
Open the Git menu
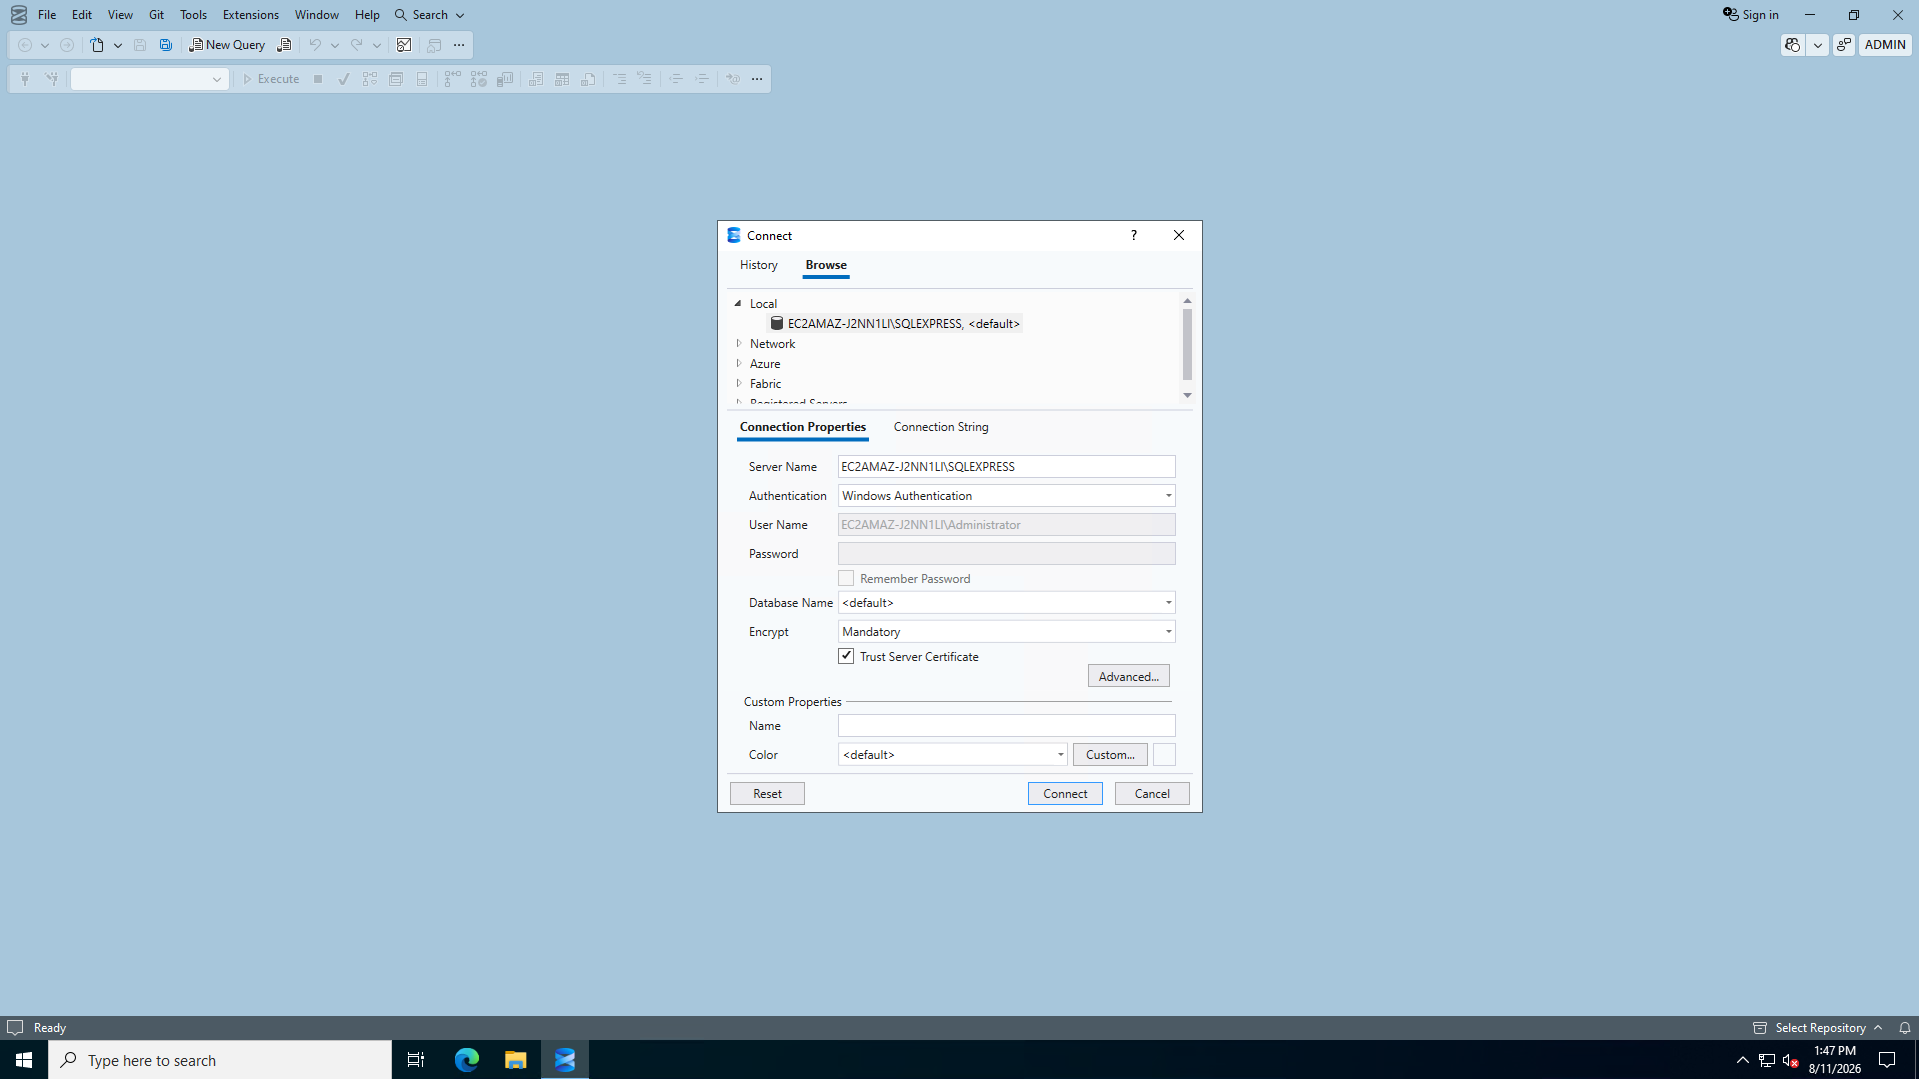pyautogui.click(x=156, y=15)
